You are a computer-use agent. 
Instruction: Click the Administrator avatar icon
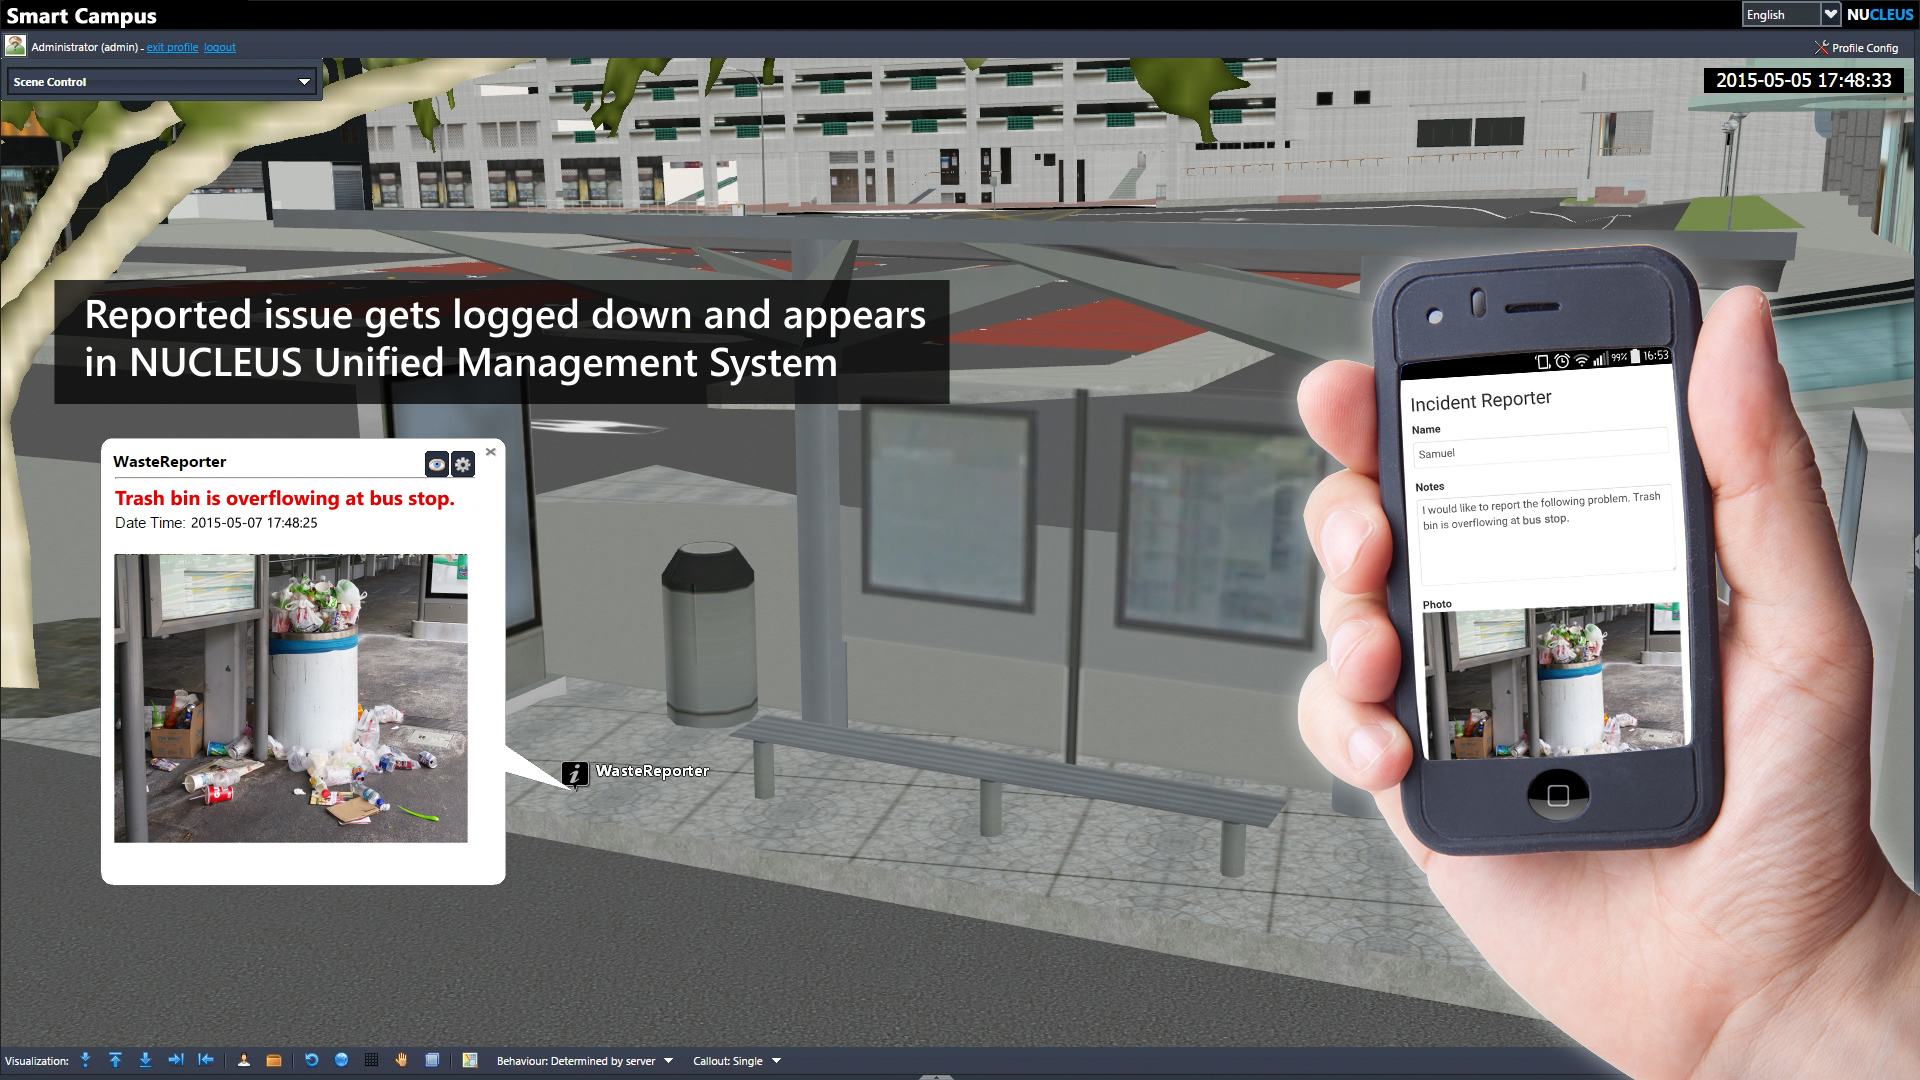pyautogui.click(x=15, y=46)
